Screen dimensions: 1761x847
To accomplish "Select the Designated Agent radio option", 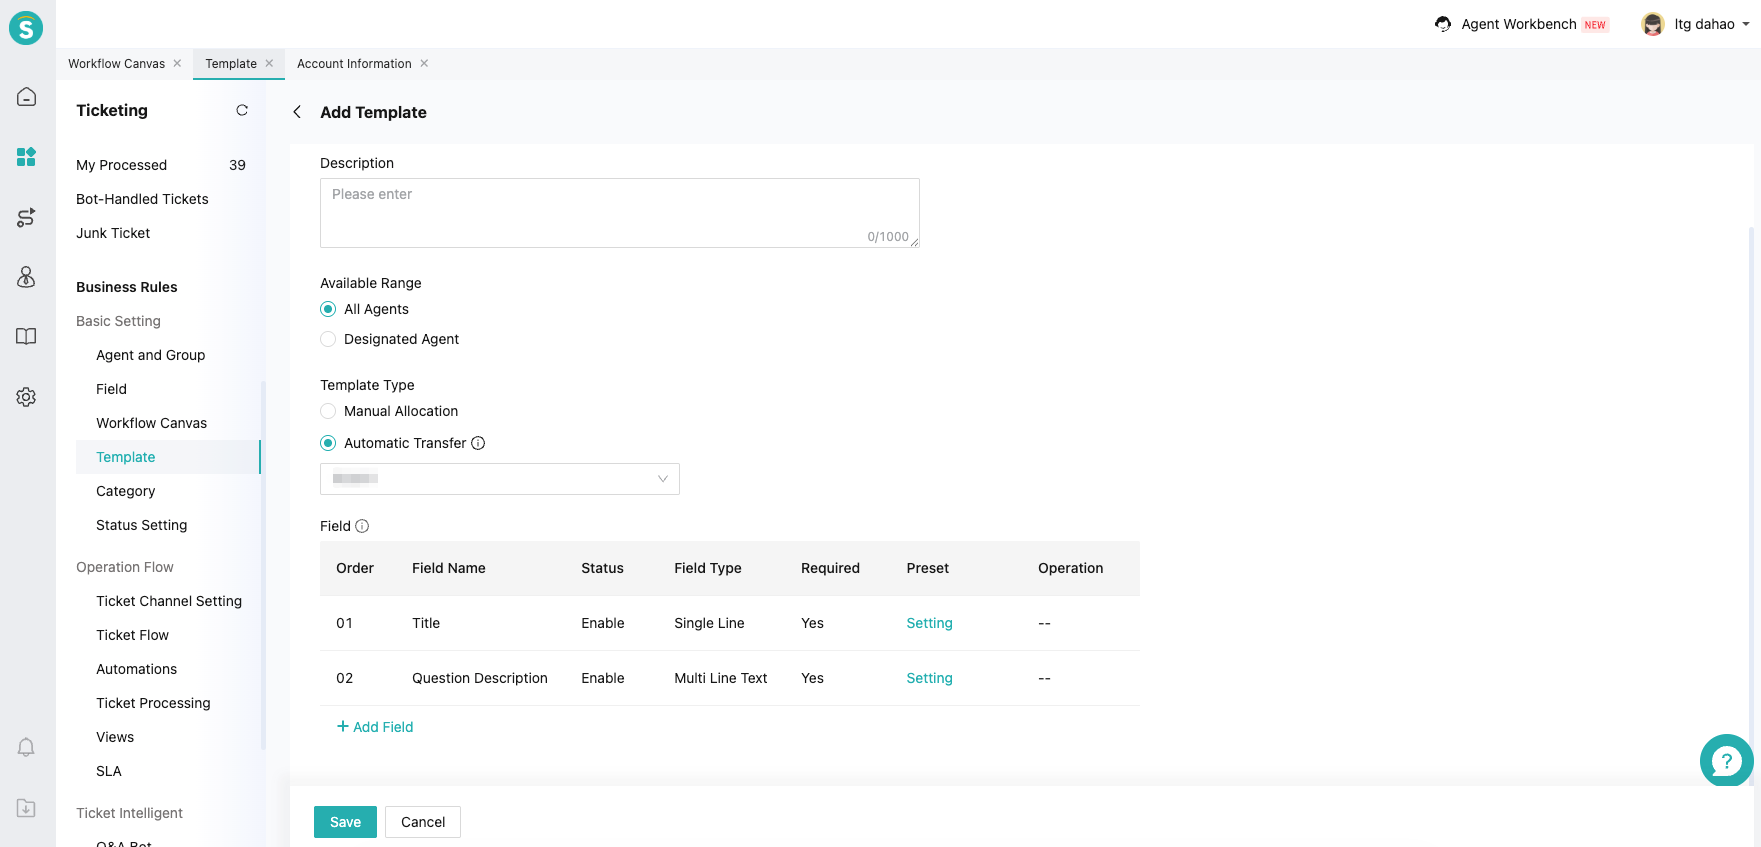I will 328,339.
